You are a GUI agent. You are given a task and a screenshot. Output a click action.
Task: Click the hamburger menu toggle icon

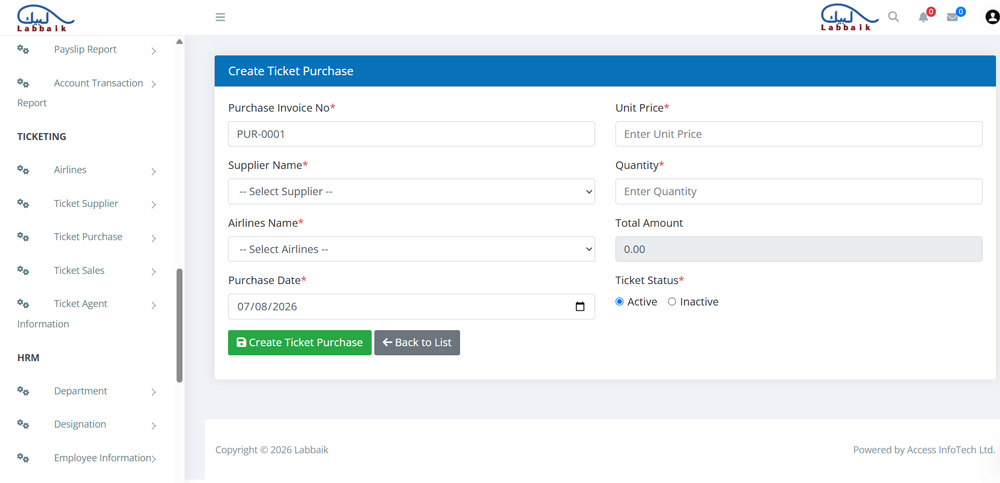pos(220,17)
